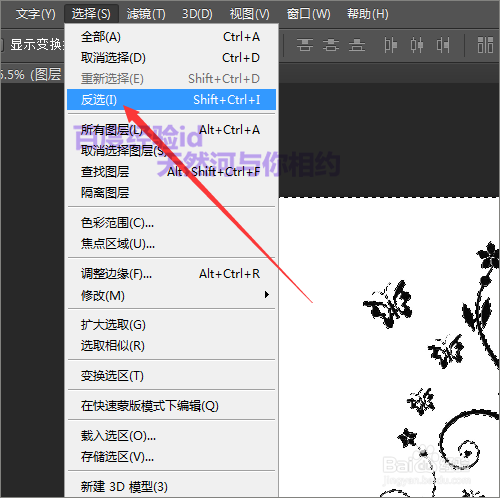Open the 文字(Y) menu
This screenshot has height=498, width=500.
35,14
